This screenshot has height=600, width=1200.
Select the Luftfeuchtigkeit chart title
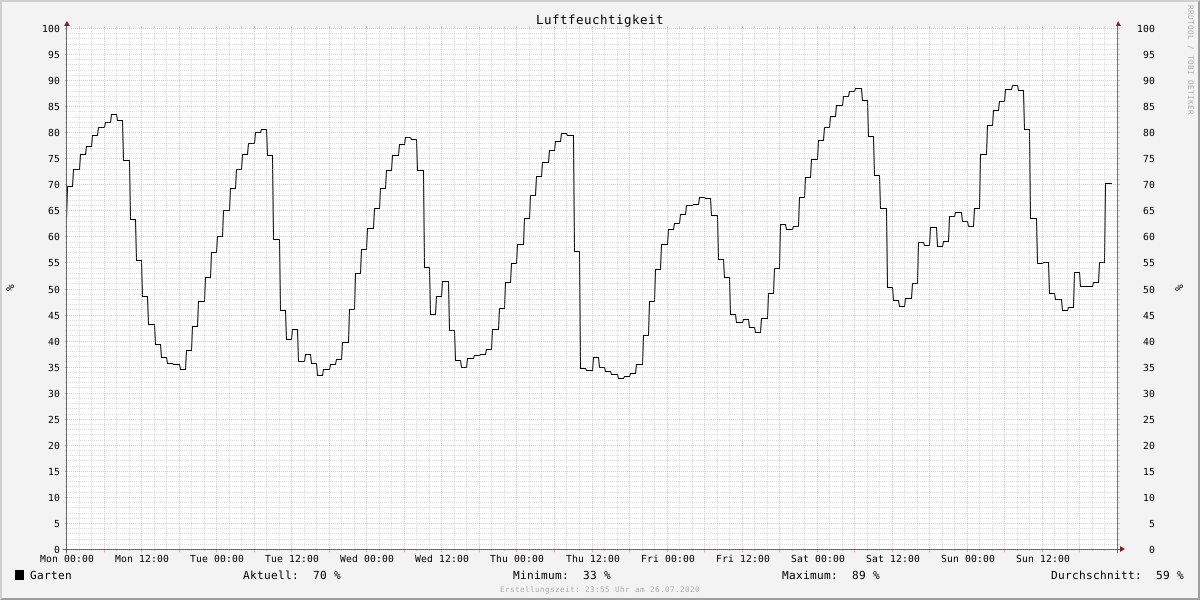coord(599,19)
